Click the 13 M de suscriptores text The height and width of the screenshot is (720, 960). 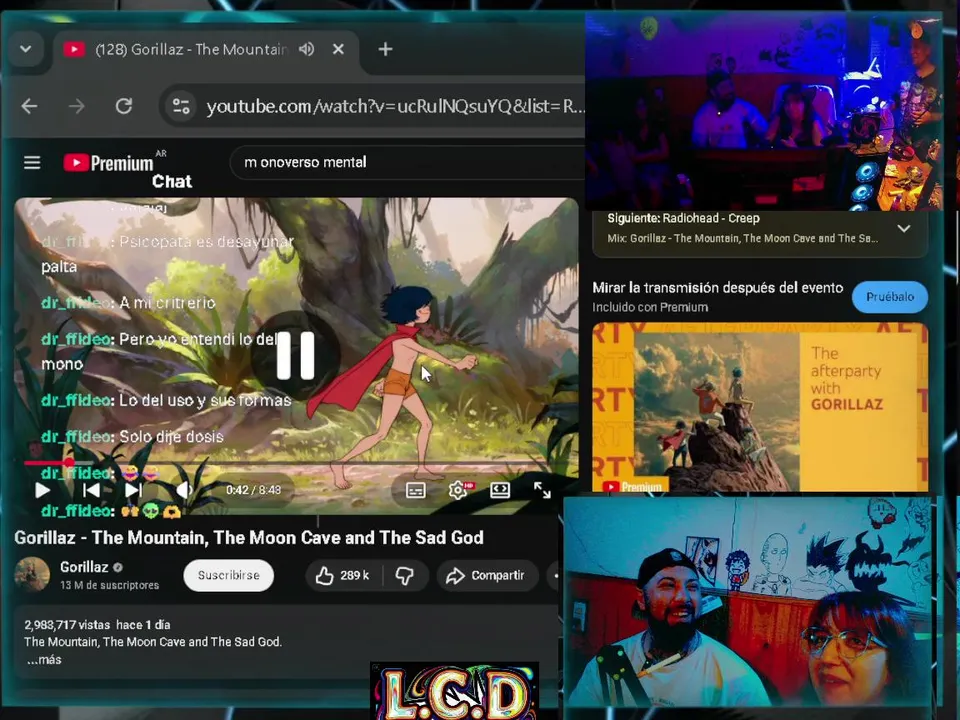[110, 585]
